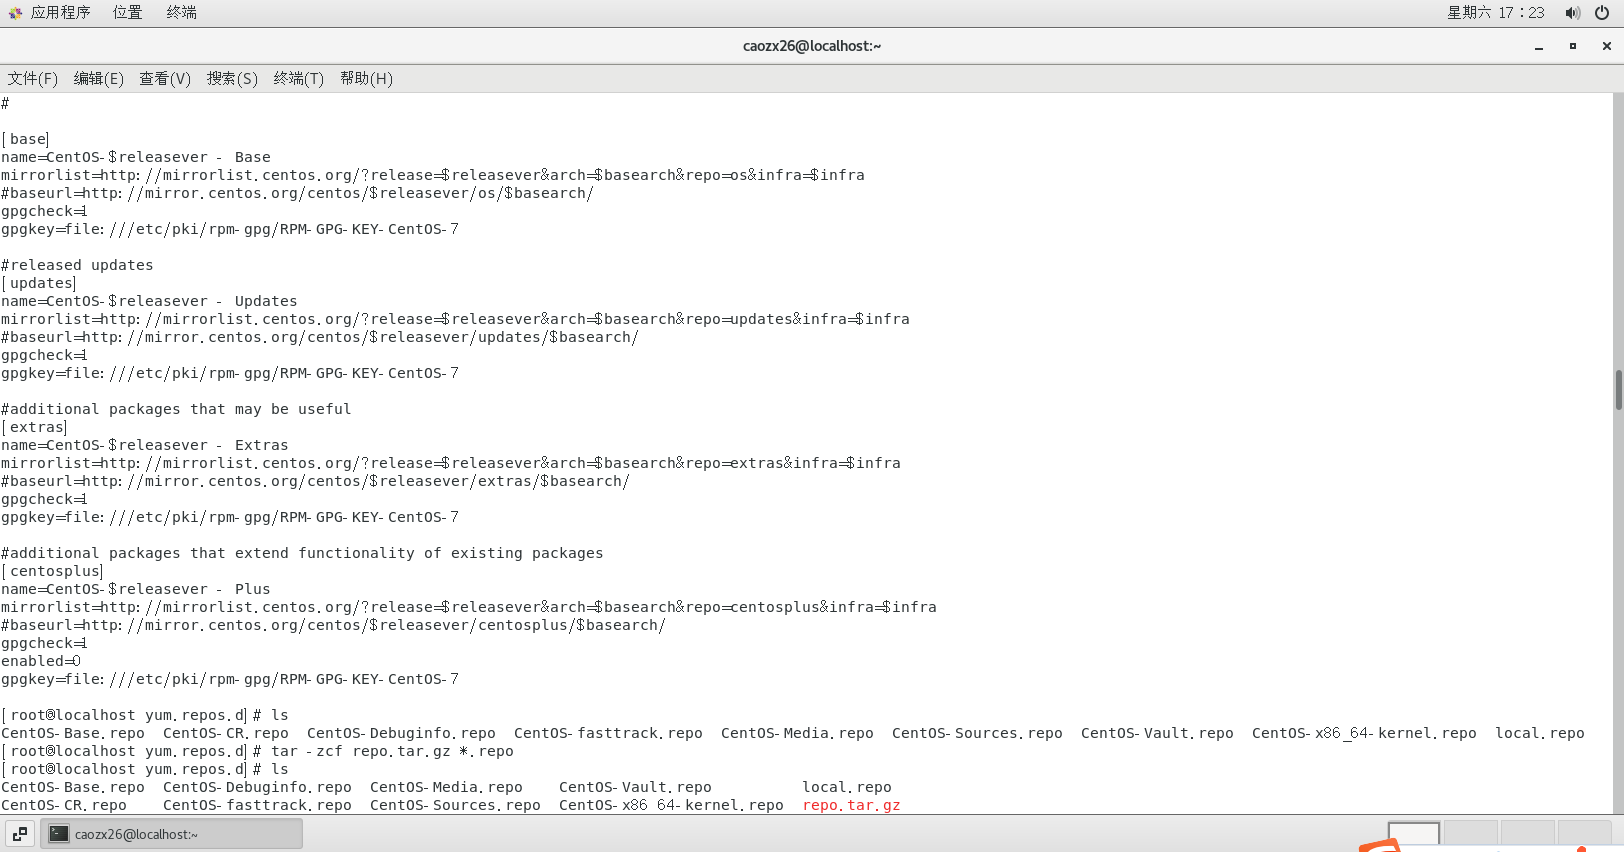1624x852 pixels.
Task: Click the baseurl line ending extras/$basearch/
Action: tap(315, 481)
